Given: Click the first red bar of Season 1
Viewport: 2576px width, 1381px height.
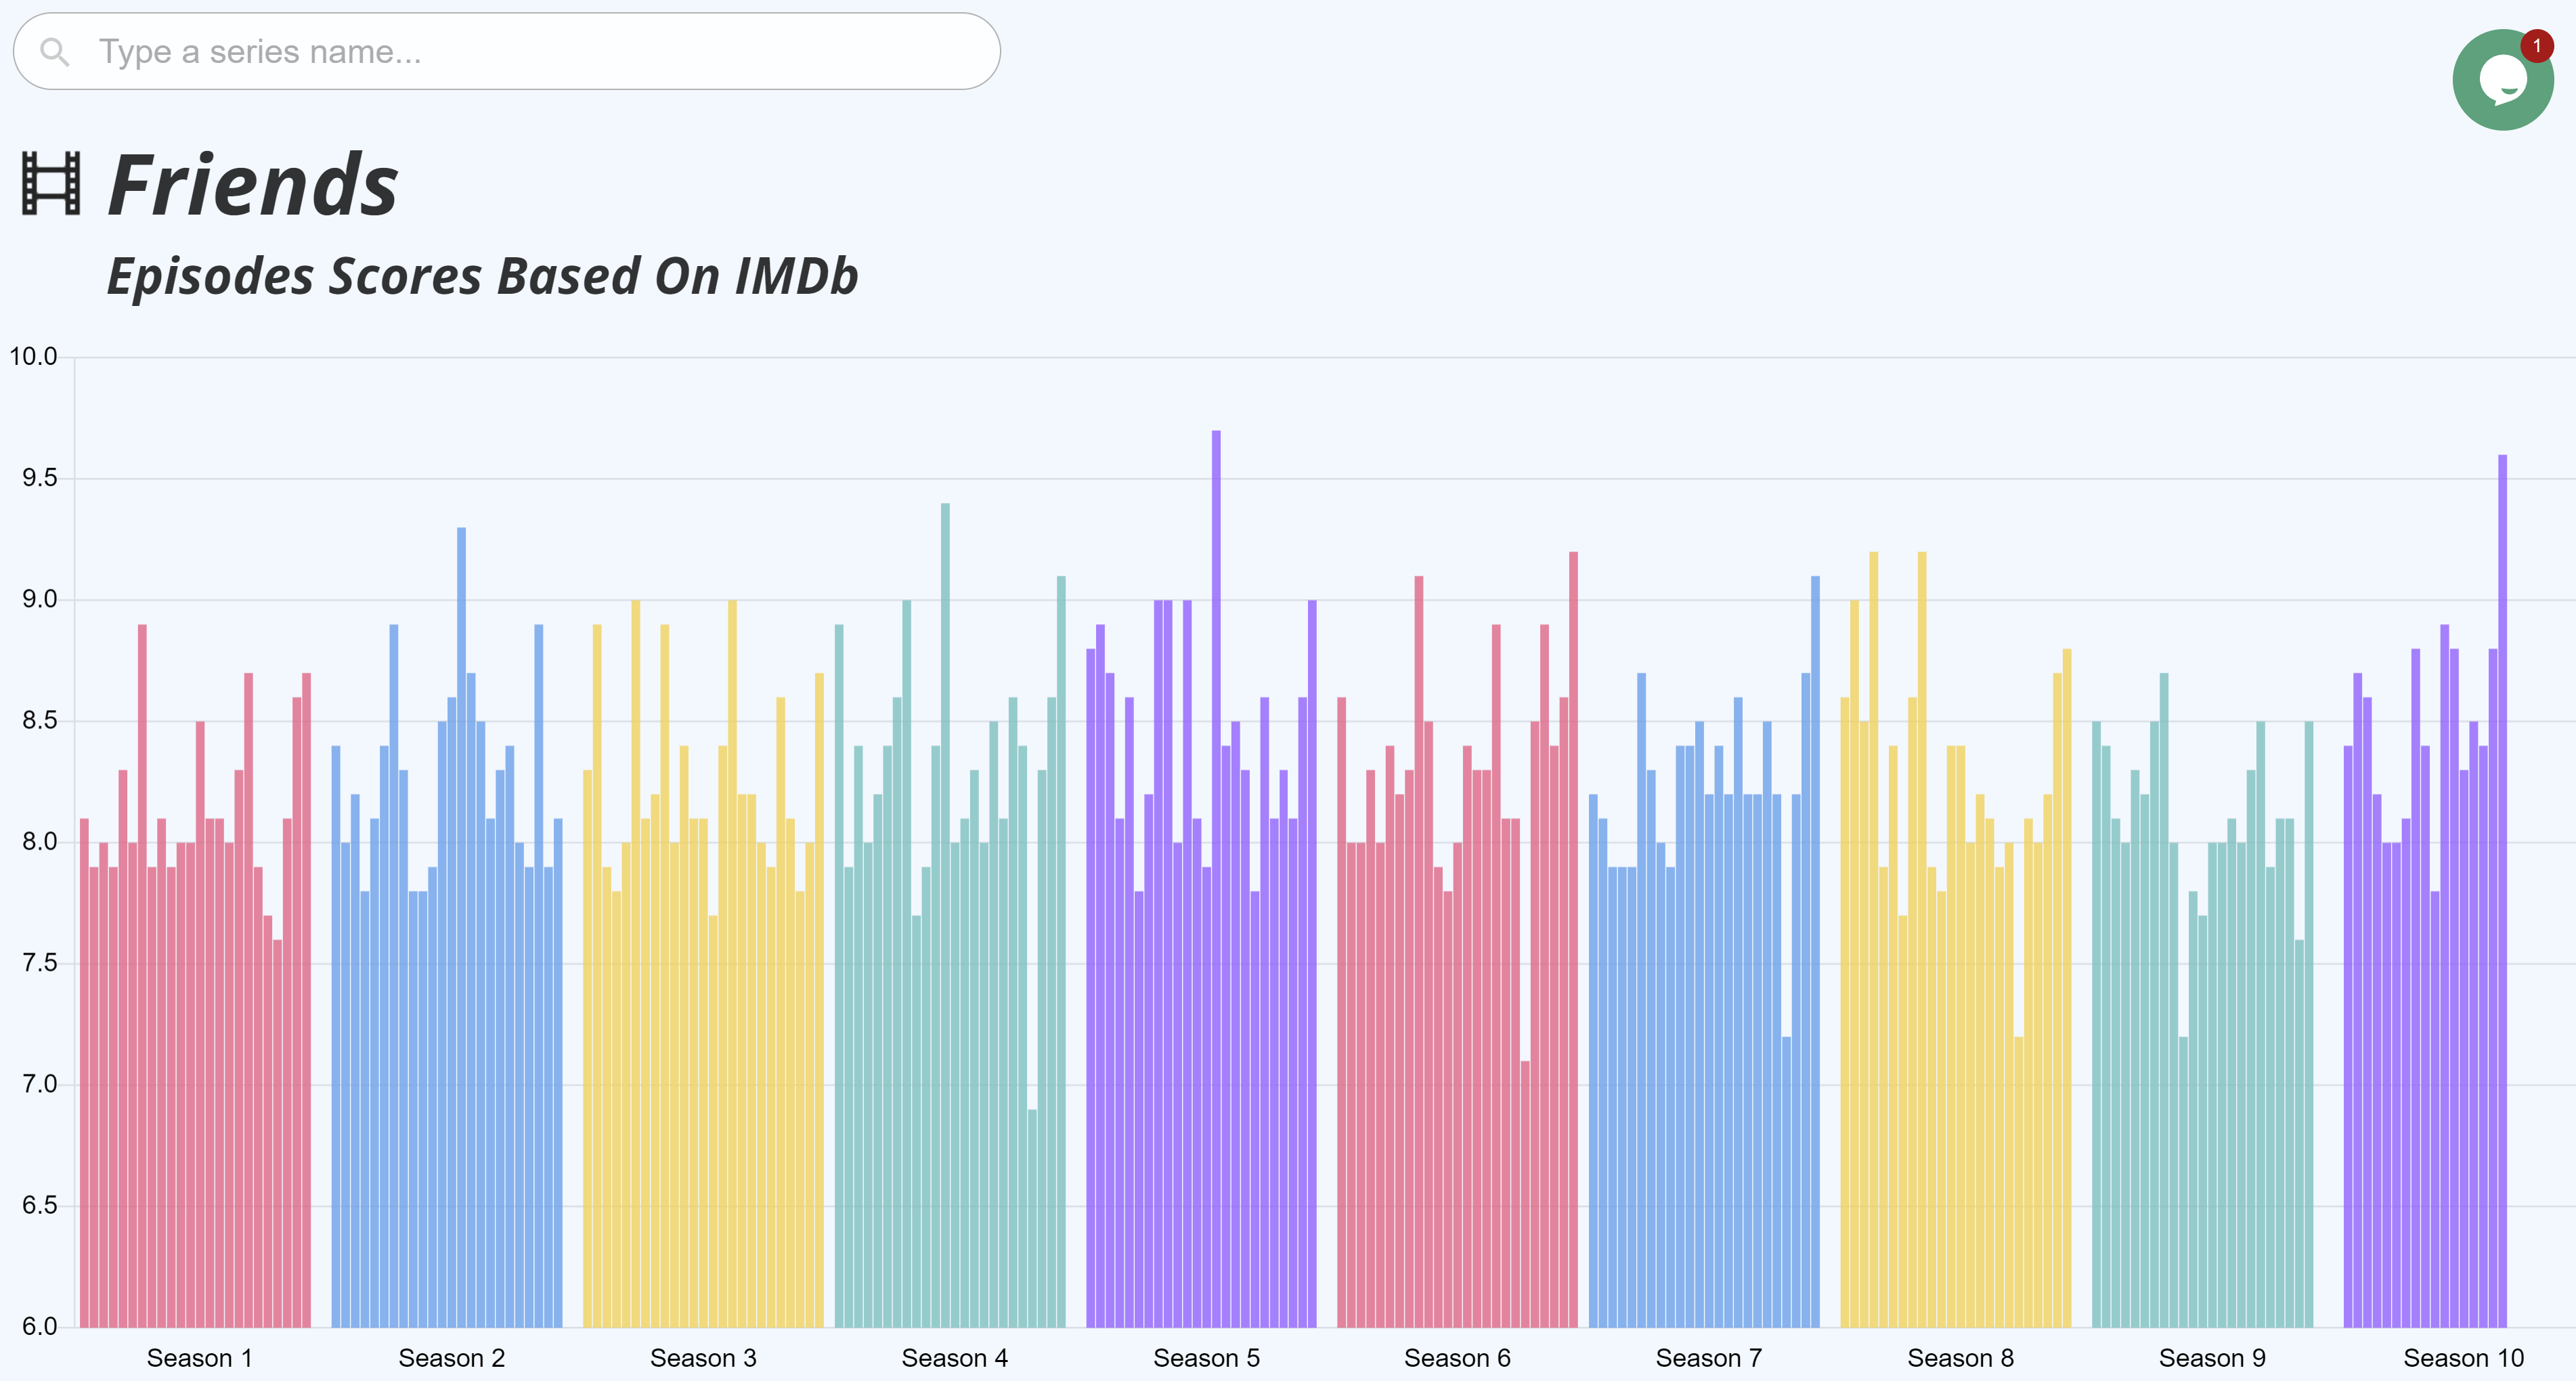Looking at the screenshot, I should coord(84,1073).
